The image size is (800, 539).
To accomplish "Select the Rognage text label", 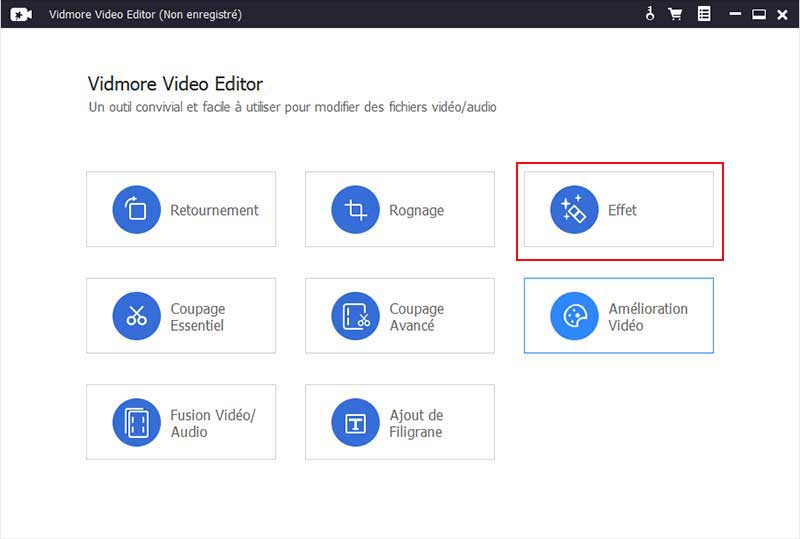I will (x=416, y=210).
